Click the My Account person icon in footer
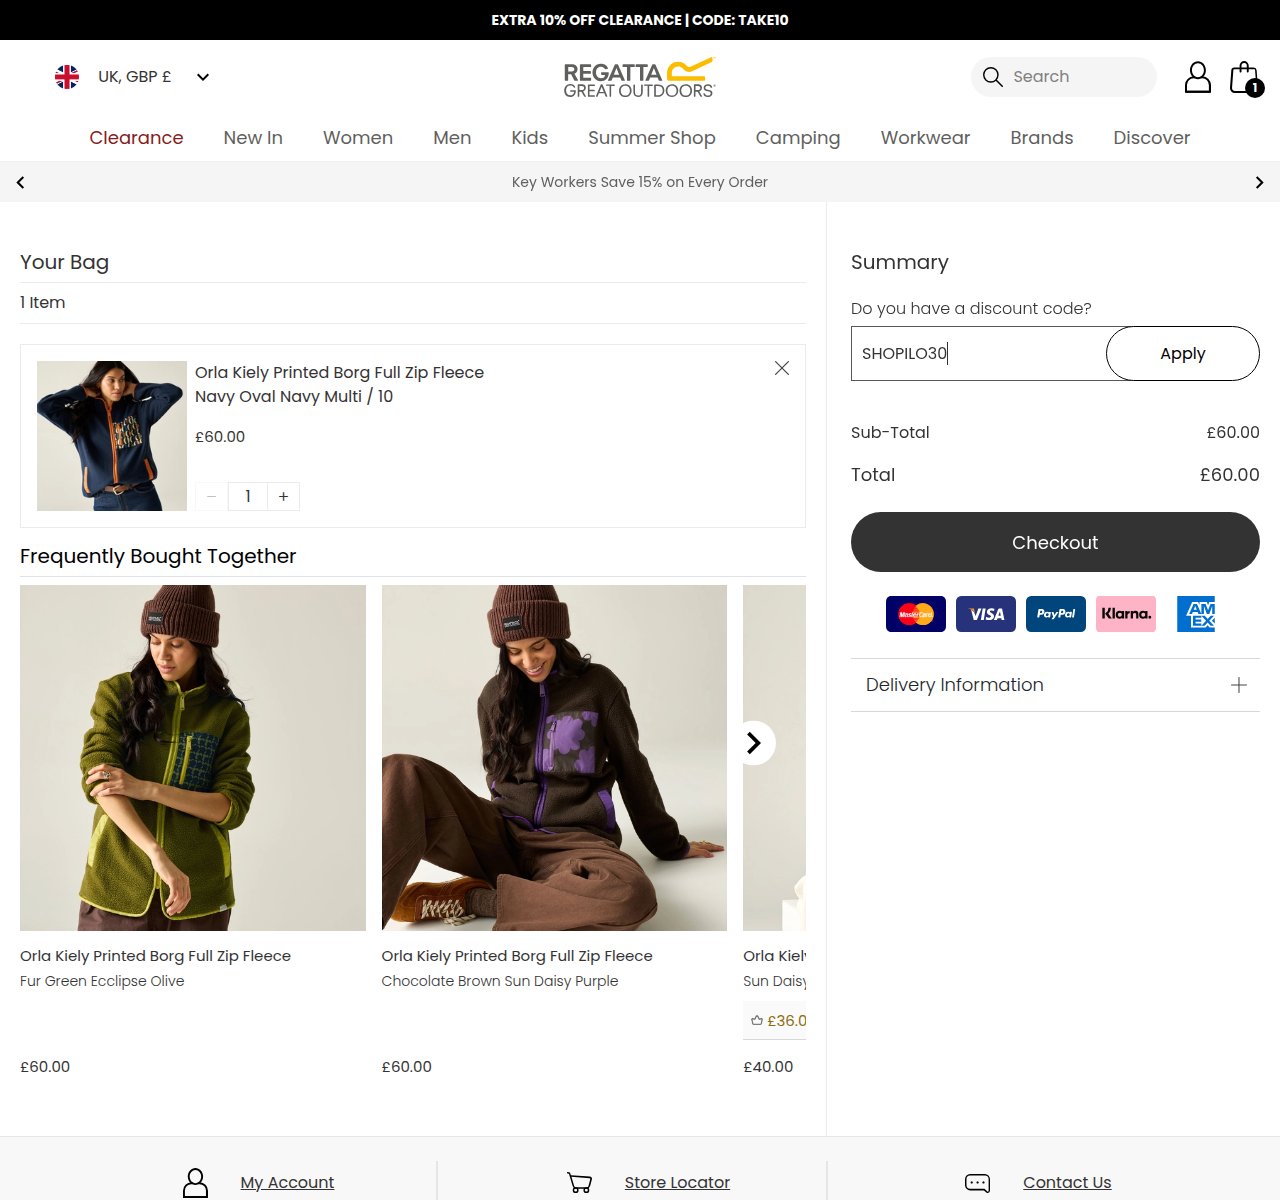This screenshot has width=1280, height=1200. [x=196, y=1183]
